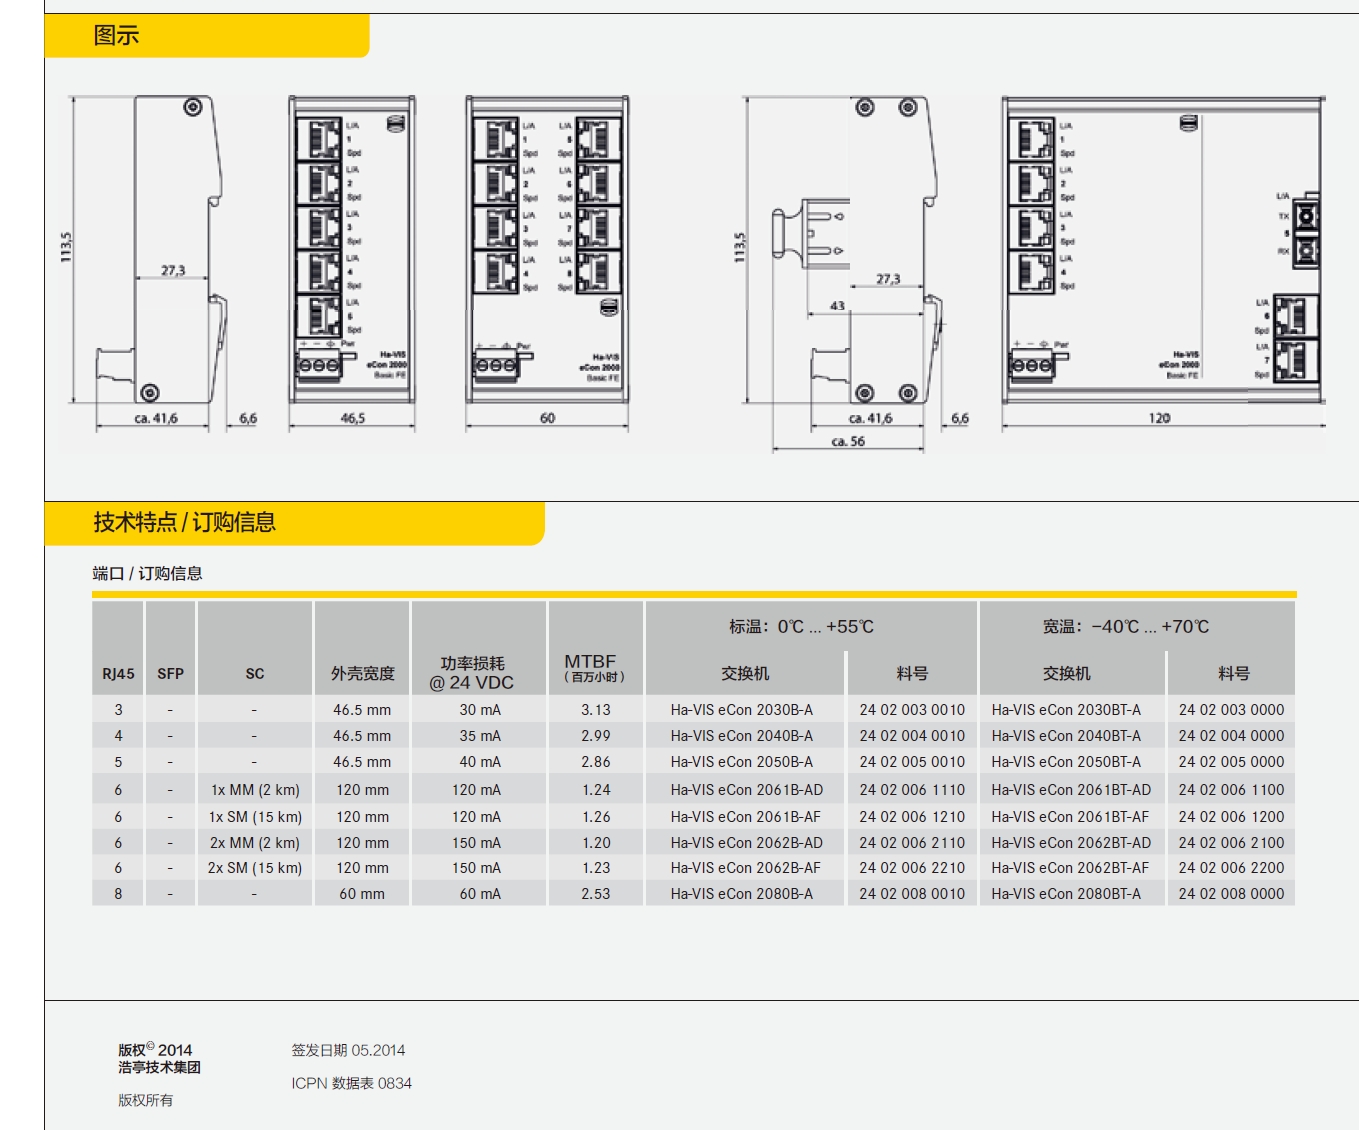The height and width of the screenshot is (1130, 1359).
Task: Click the 标温: 0℃ ... +55℃ header
Action: click(801, 627)
